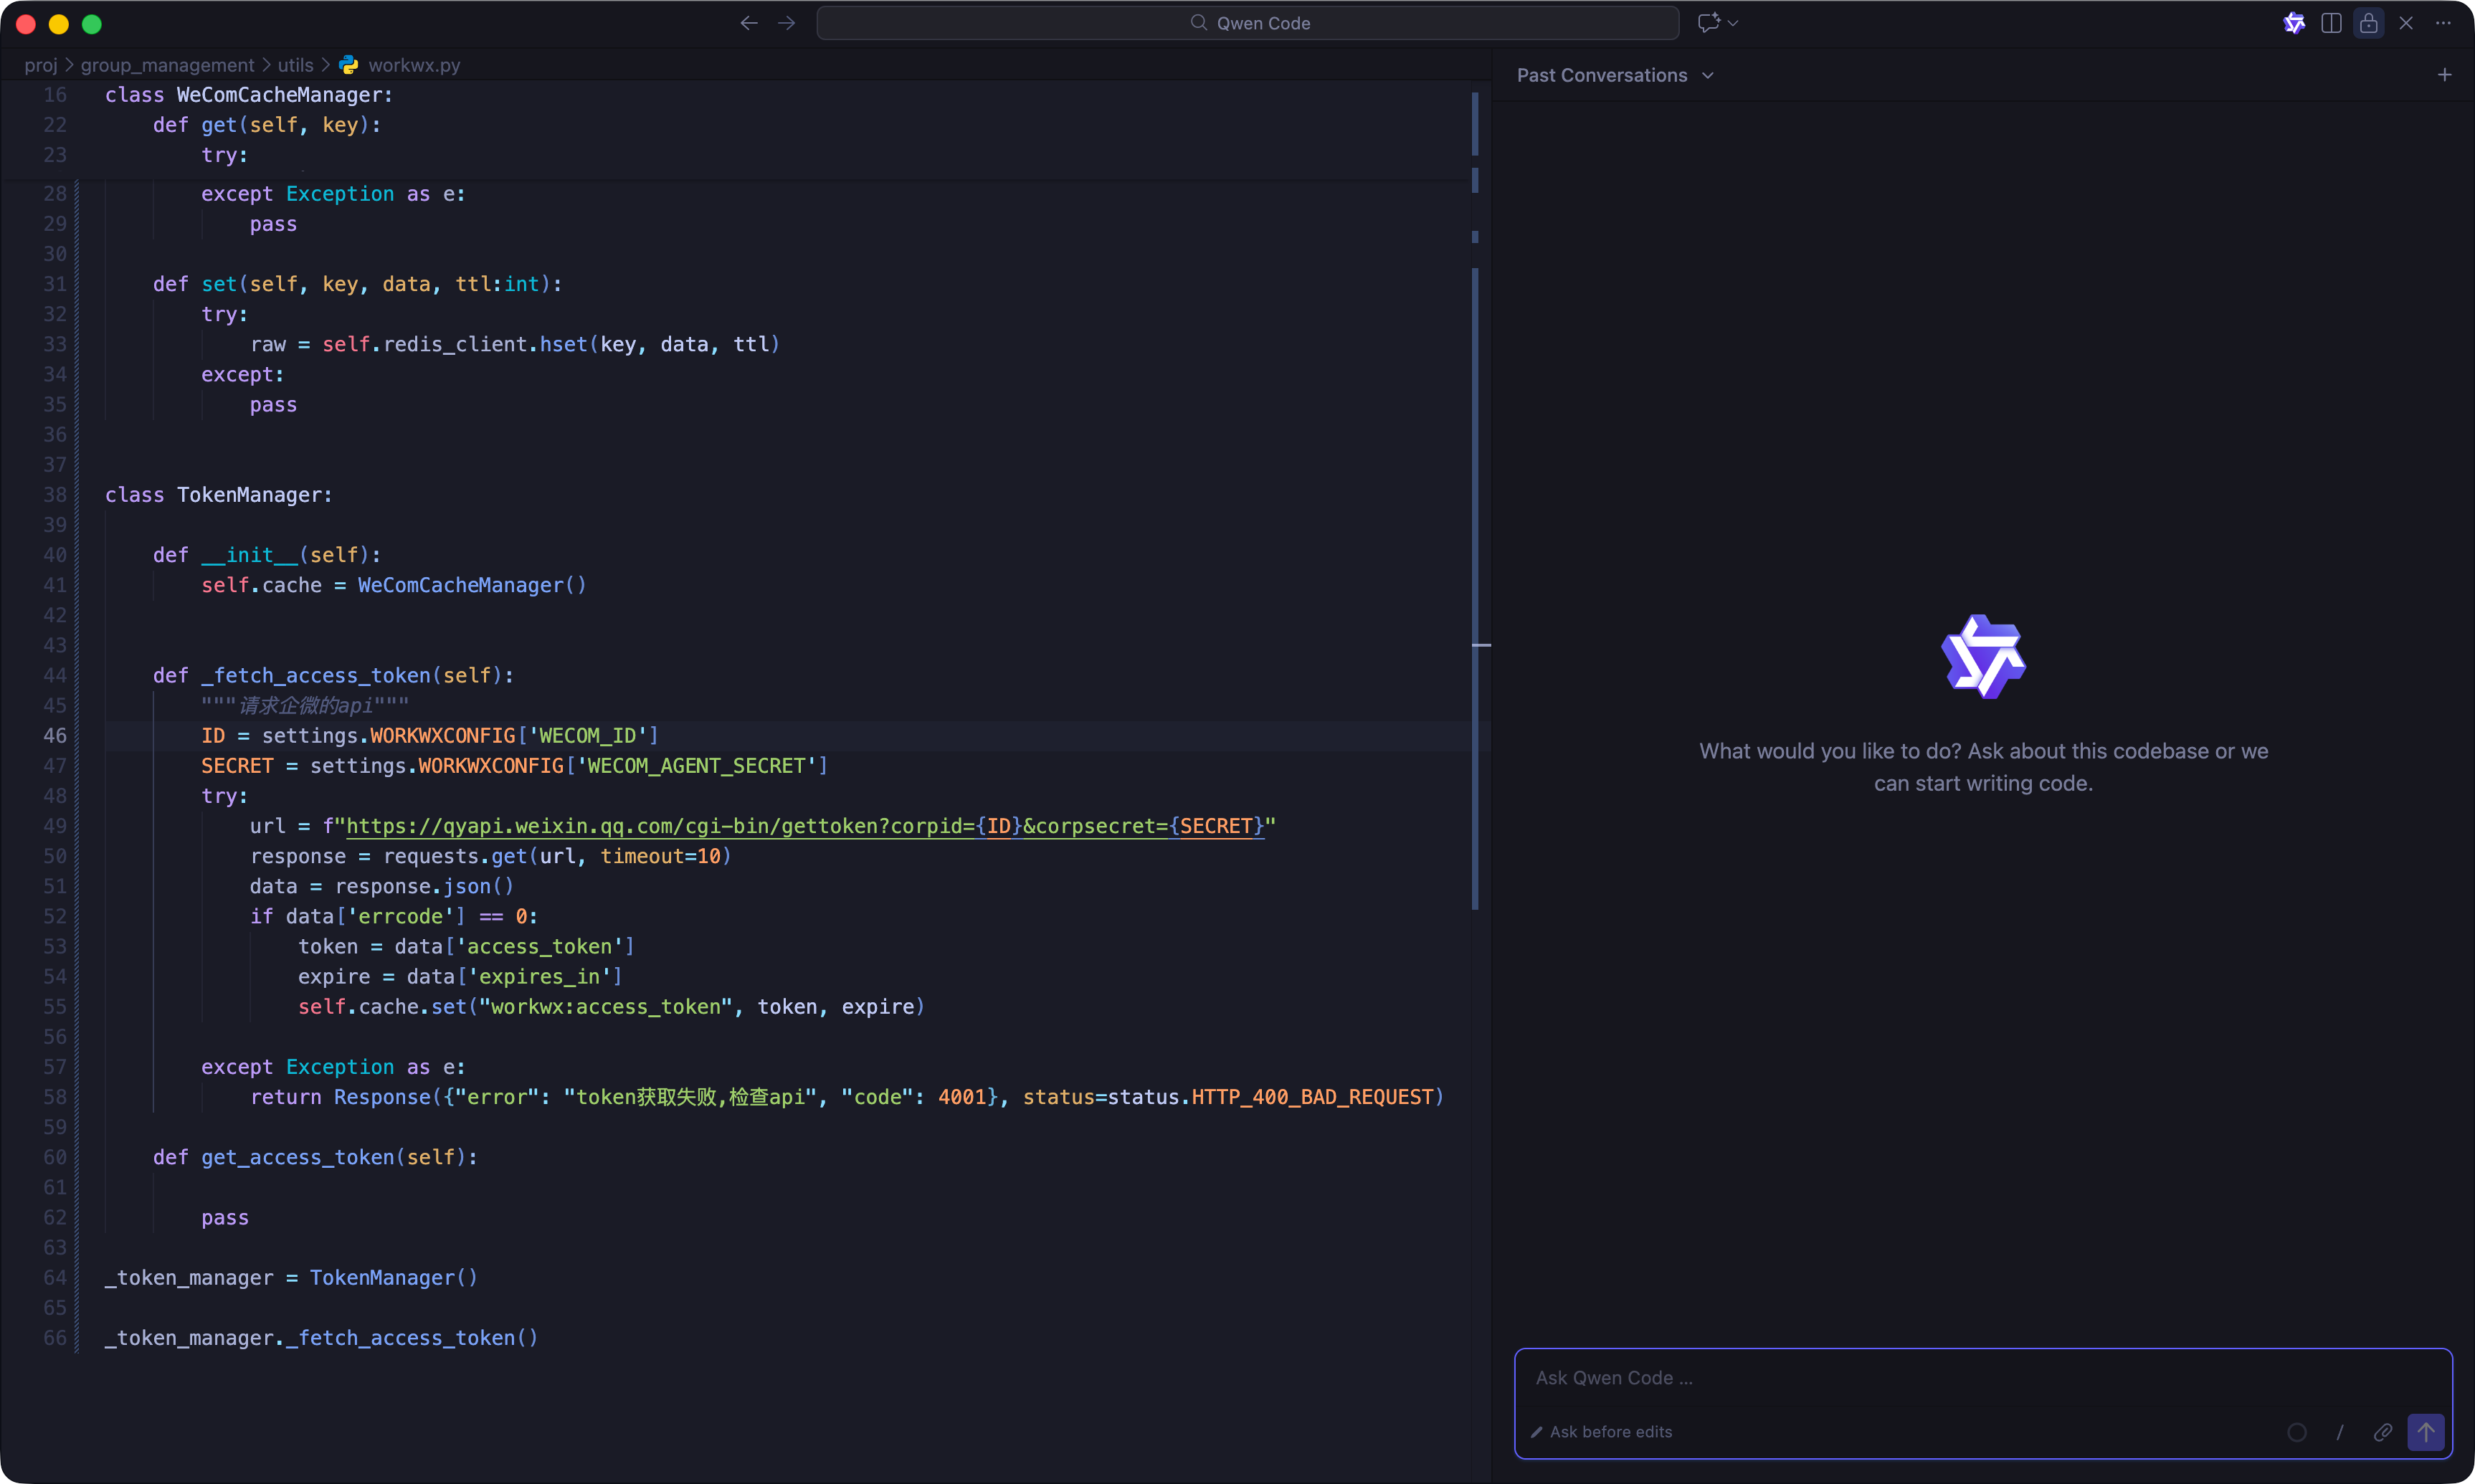Screen dimensions: 2475x1484
Task: Click the circle indicator in chat input
Action: 2297,1432
